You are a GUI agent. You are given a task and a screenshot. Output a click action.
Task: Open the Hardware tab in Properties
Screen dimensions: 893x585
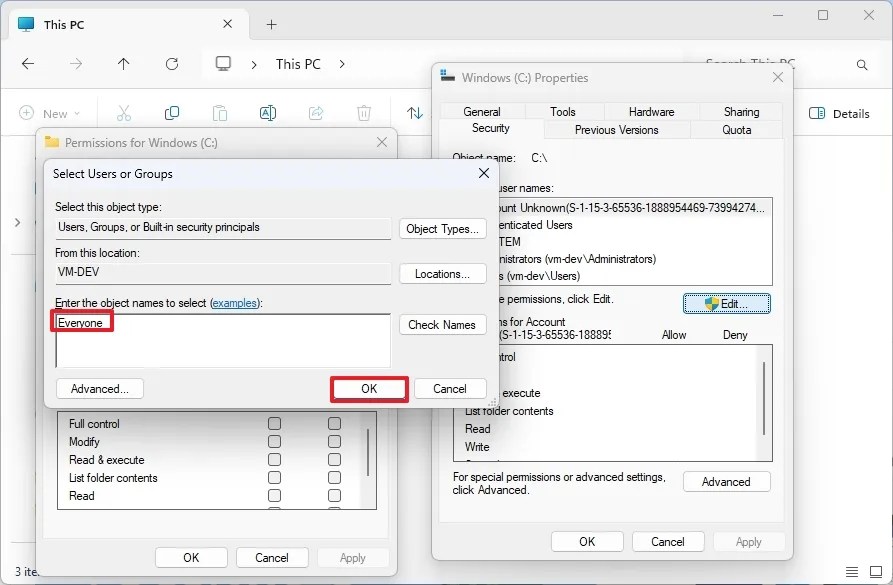click(652, 112)
